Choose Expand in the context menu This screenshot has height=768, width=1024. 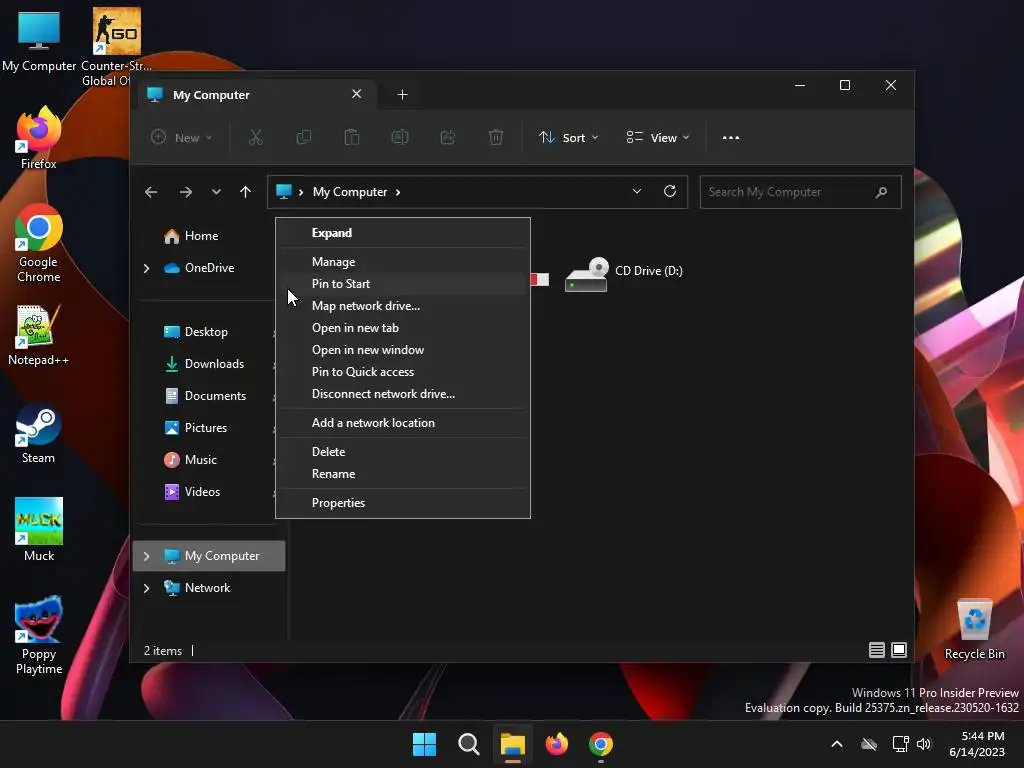click(403, 233)
